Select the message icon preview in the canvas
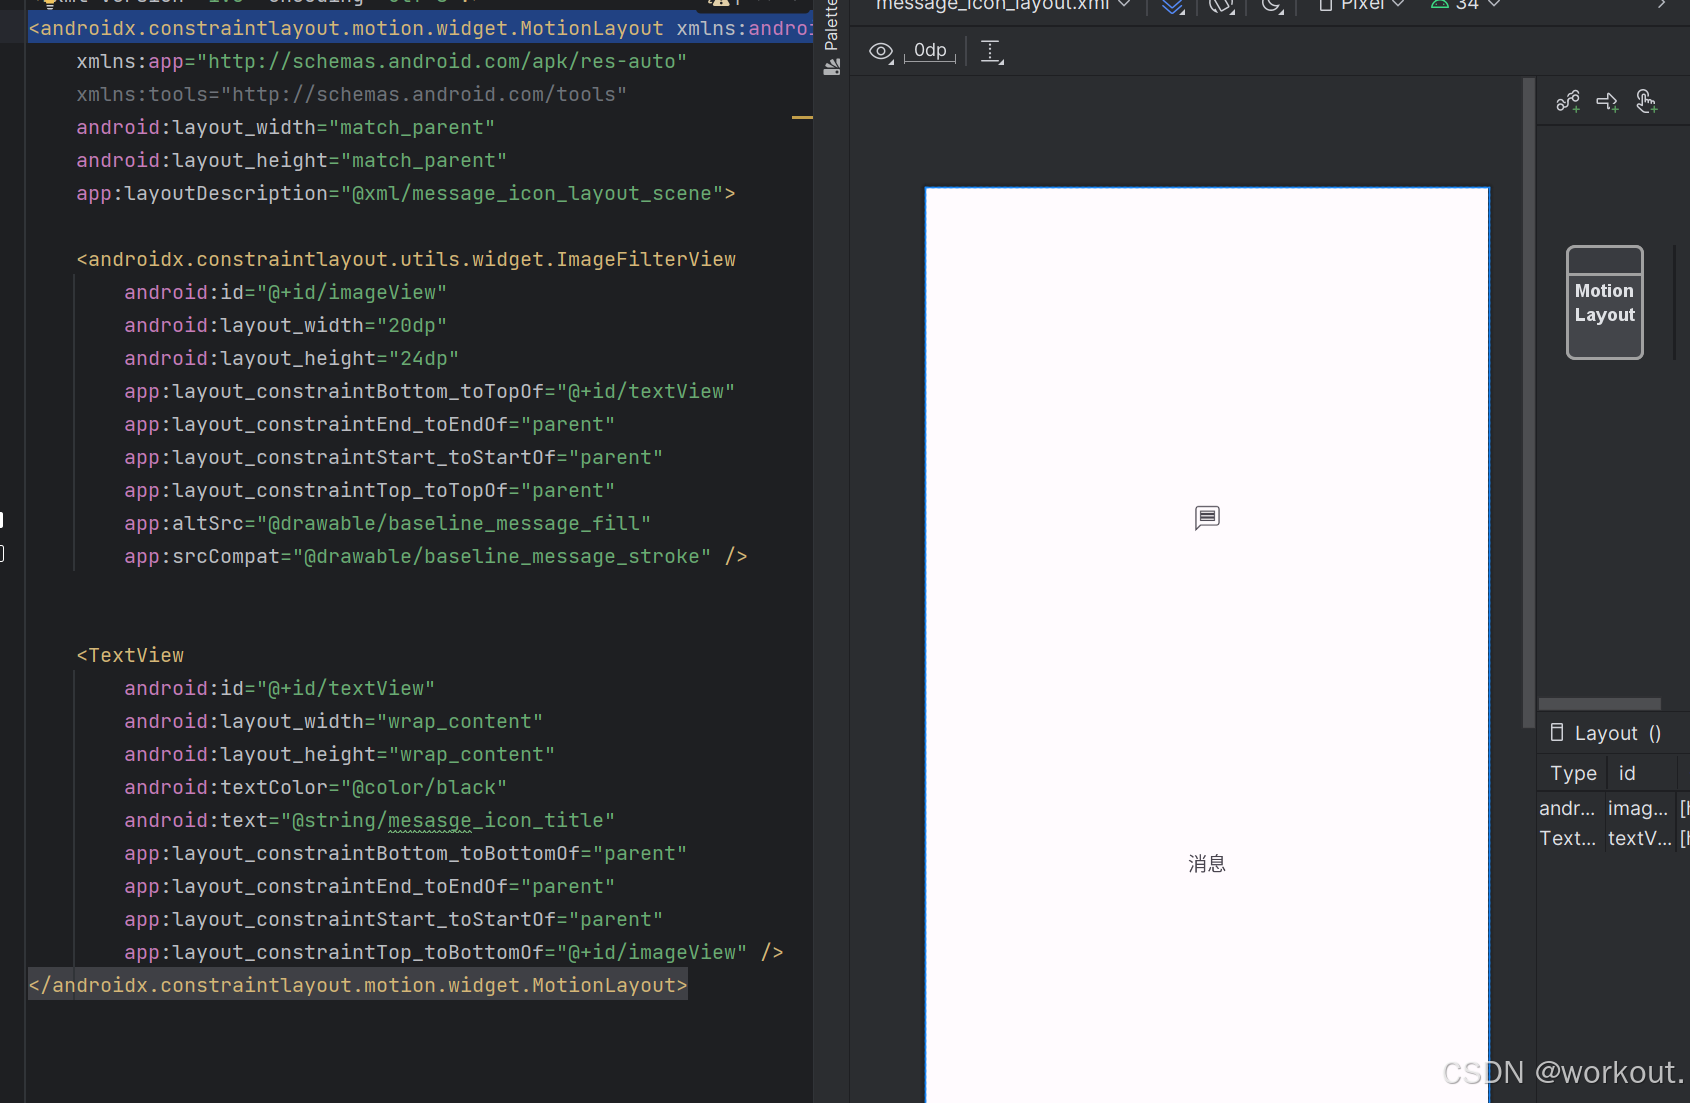1690x1103 pixels. 1206,518
